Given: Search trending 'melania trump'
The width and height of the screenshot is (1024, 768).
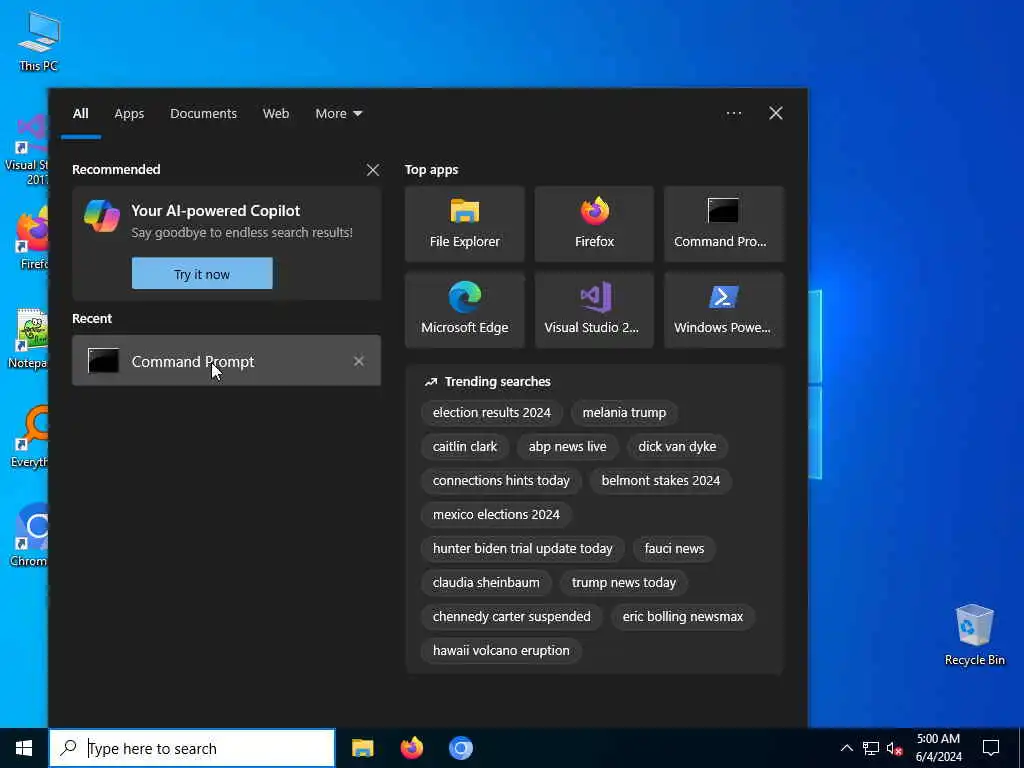Looking at the screenshot, I should click(624, 413).
